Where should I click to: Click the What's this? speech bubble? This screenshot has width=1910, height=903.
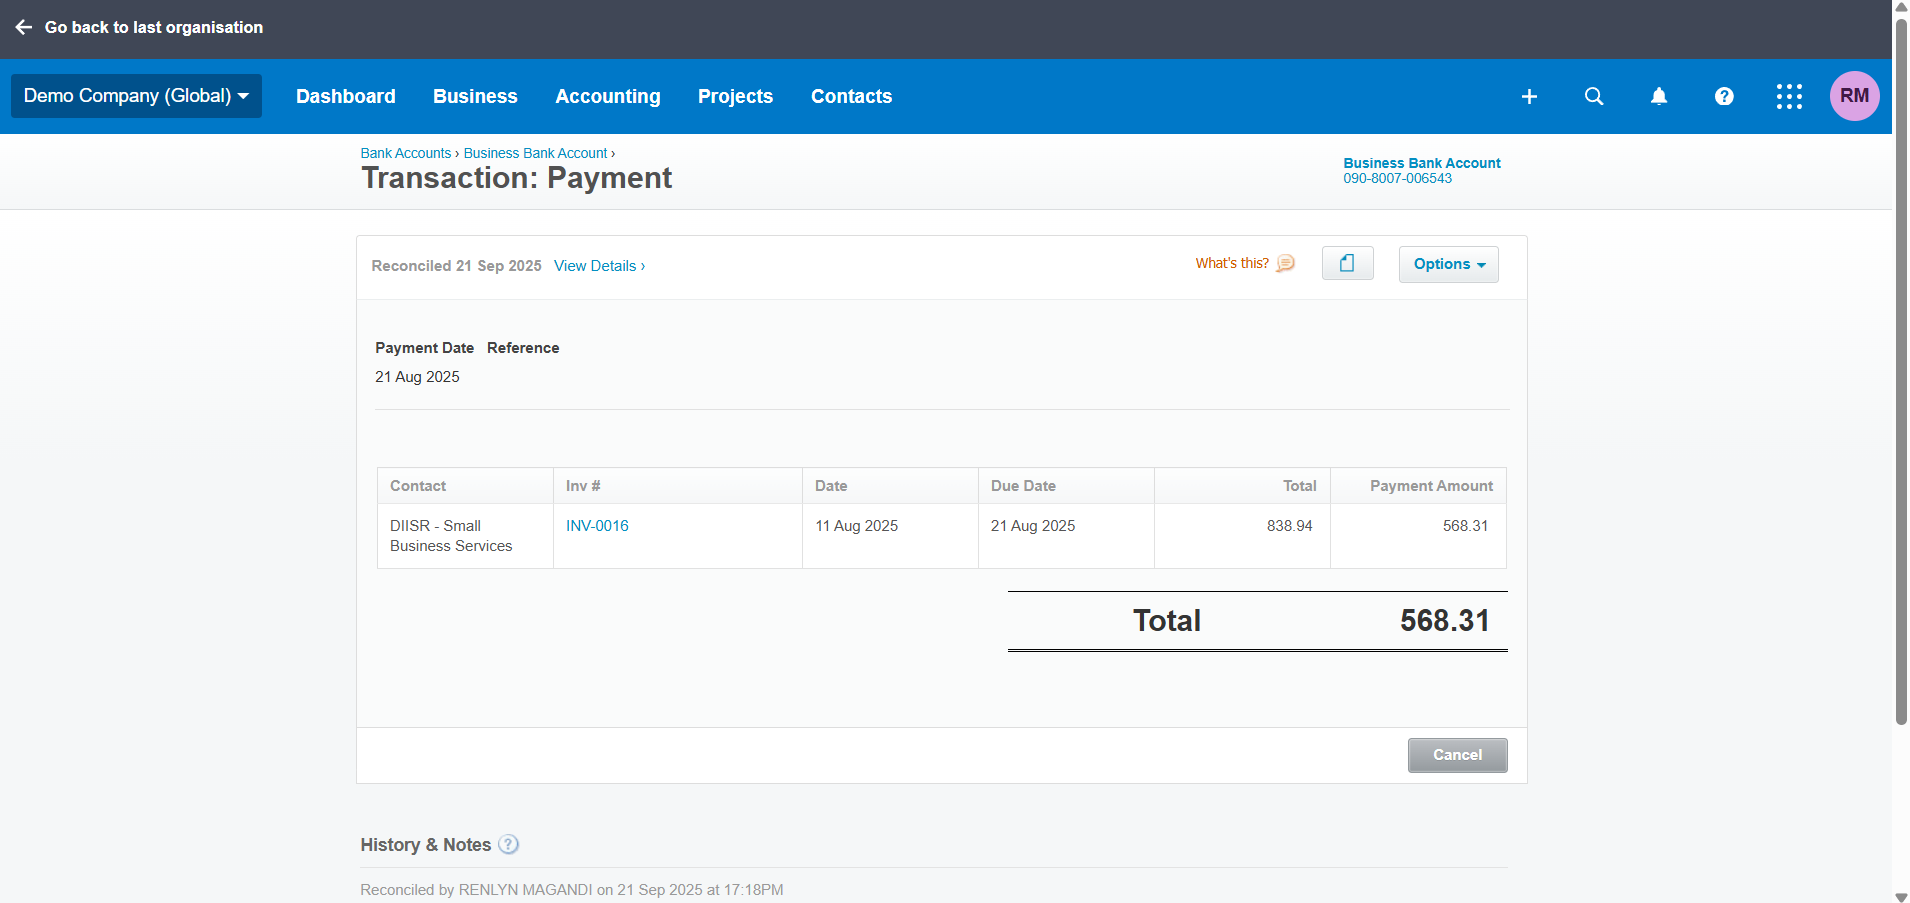coord(1286,264)
